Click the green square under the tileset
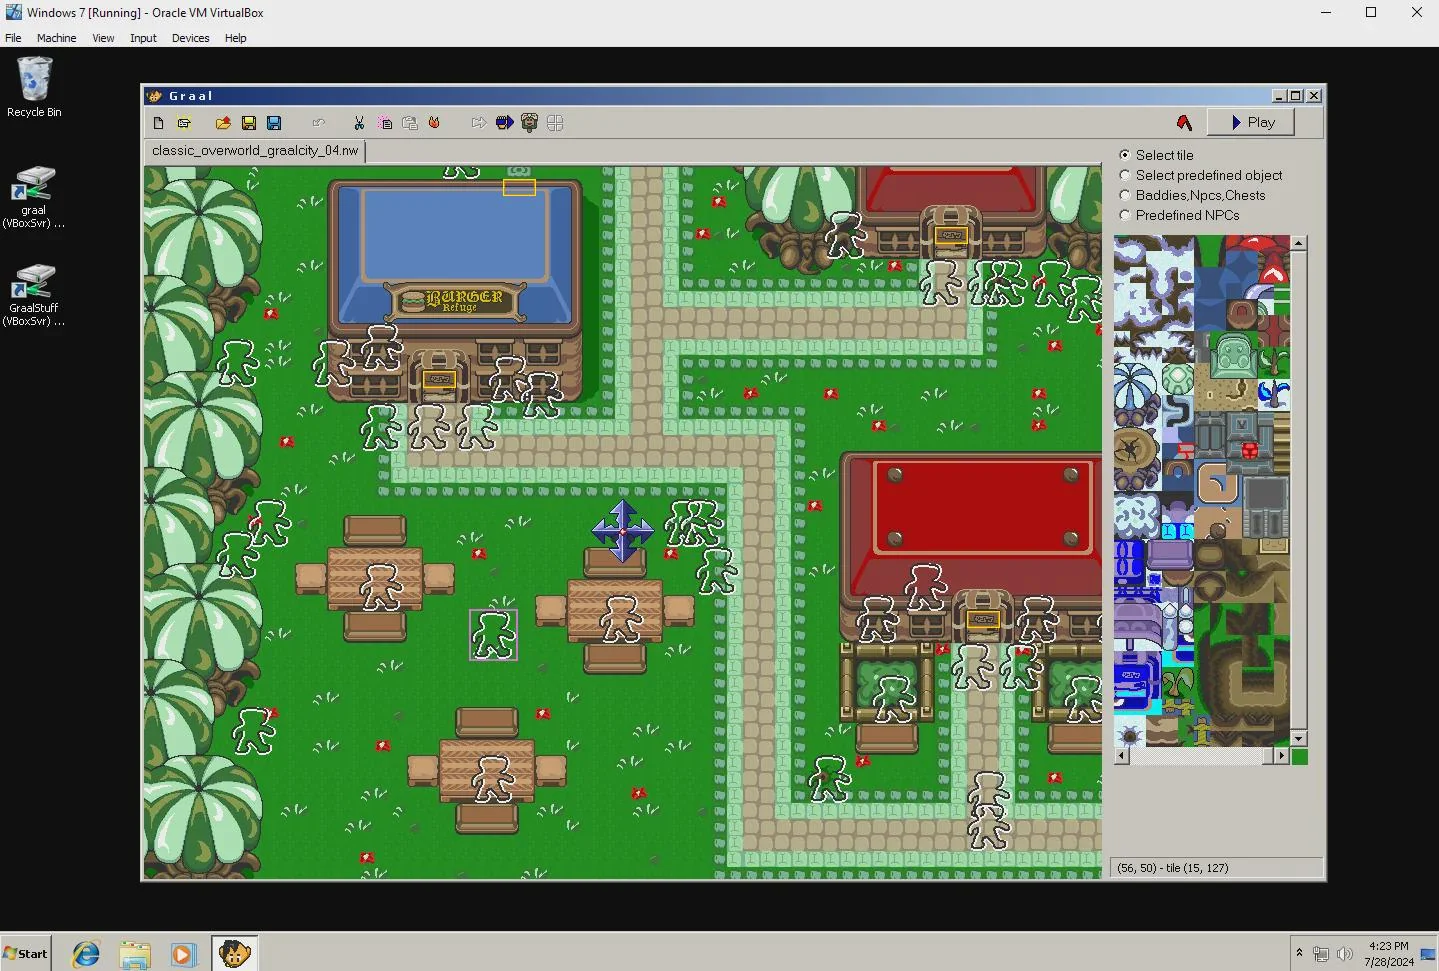Image resolution: width=1439 pixels, height=971 pixels. tap(1299, 756)
